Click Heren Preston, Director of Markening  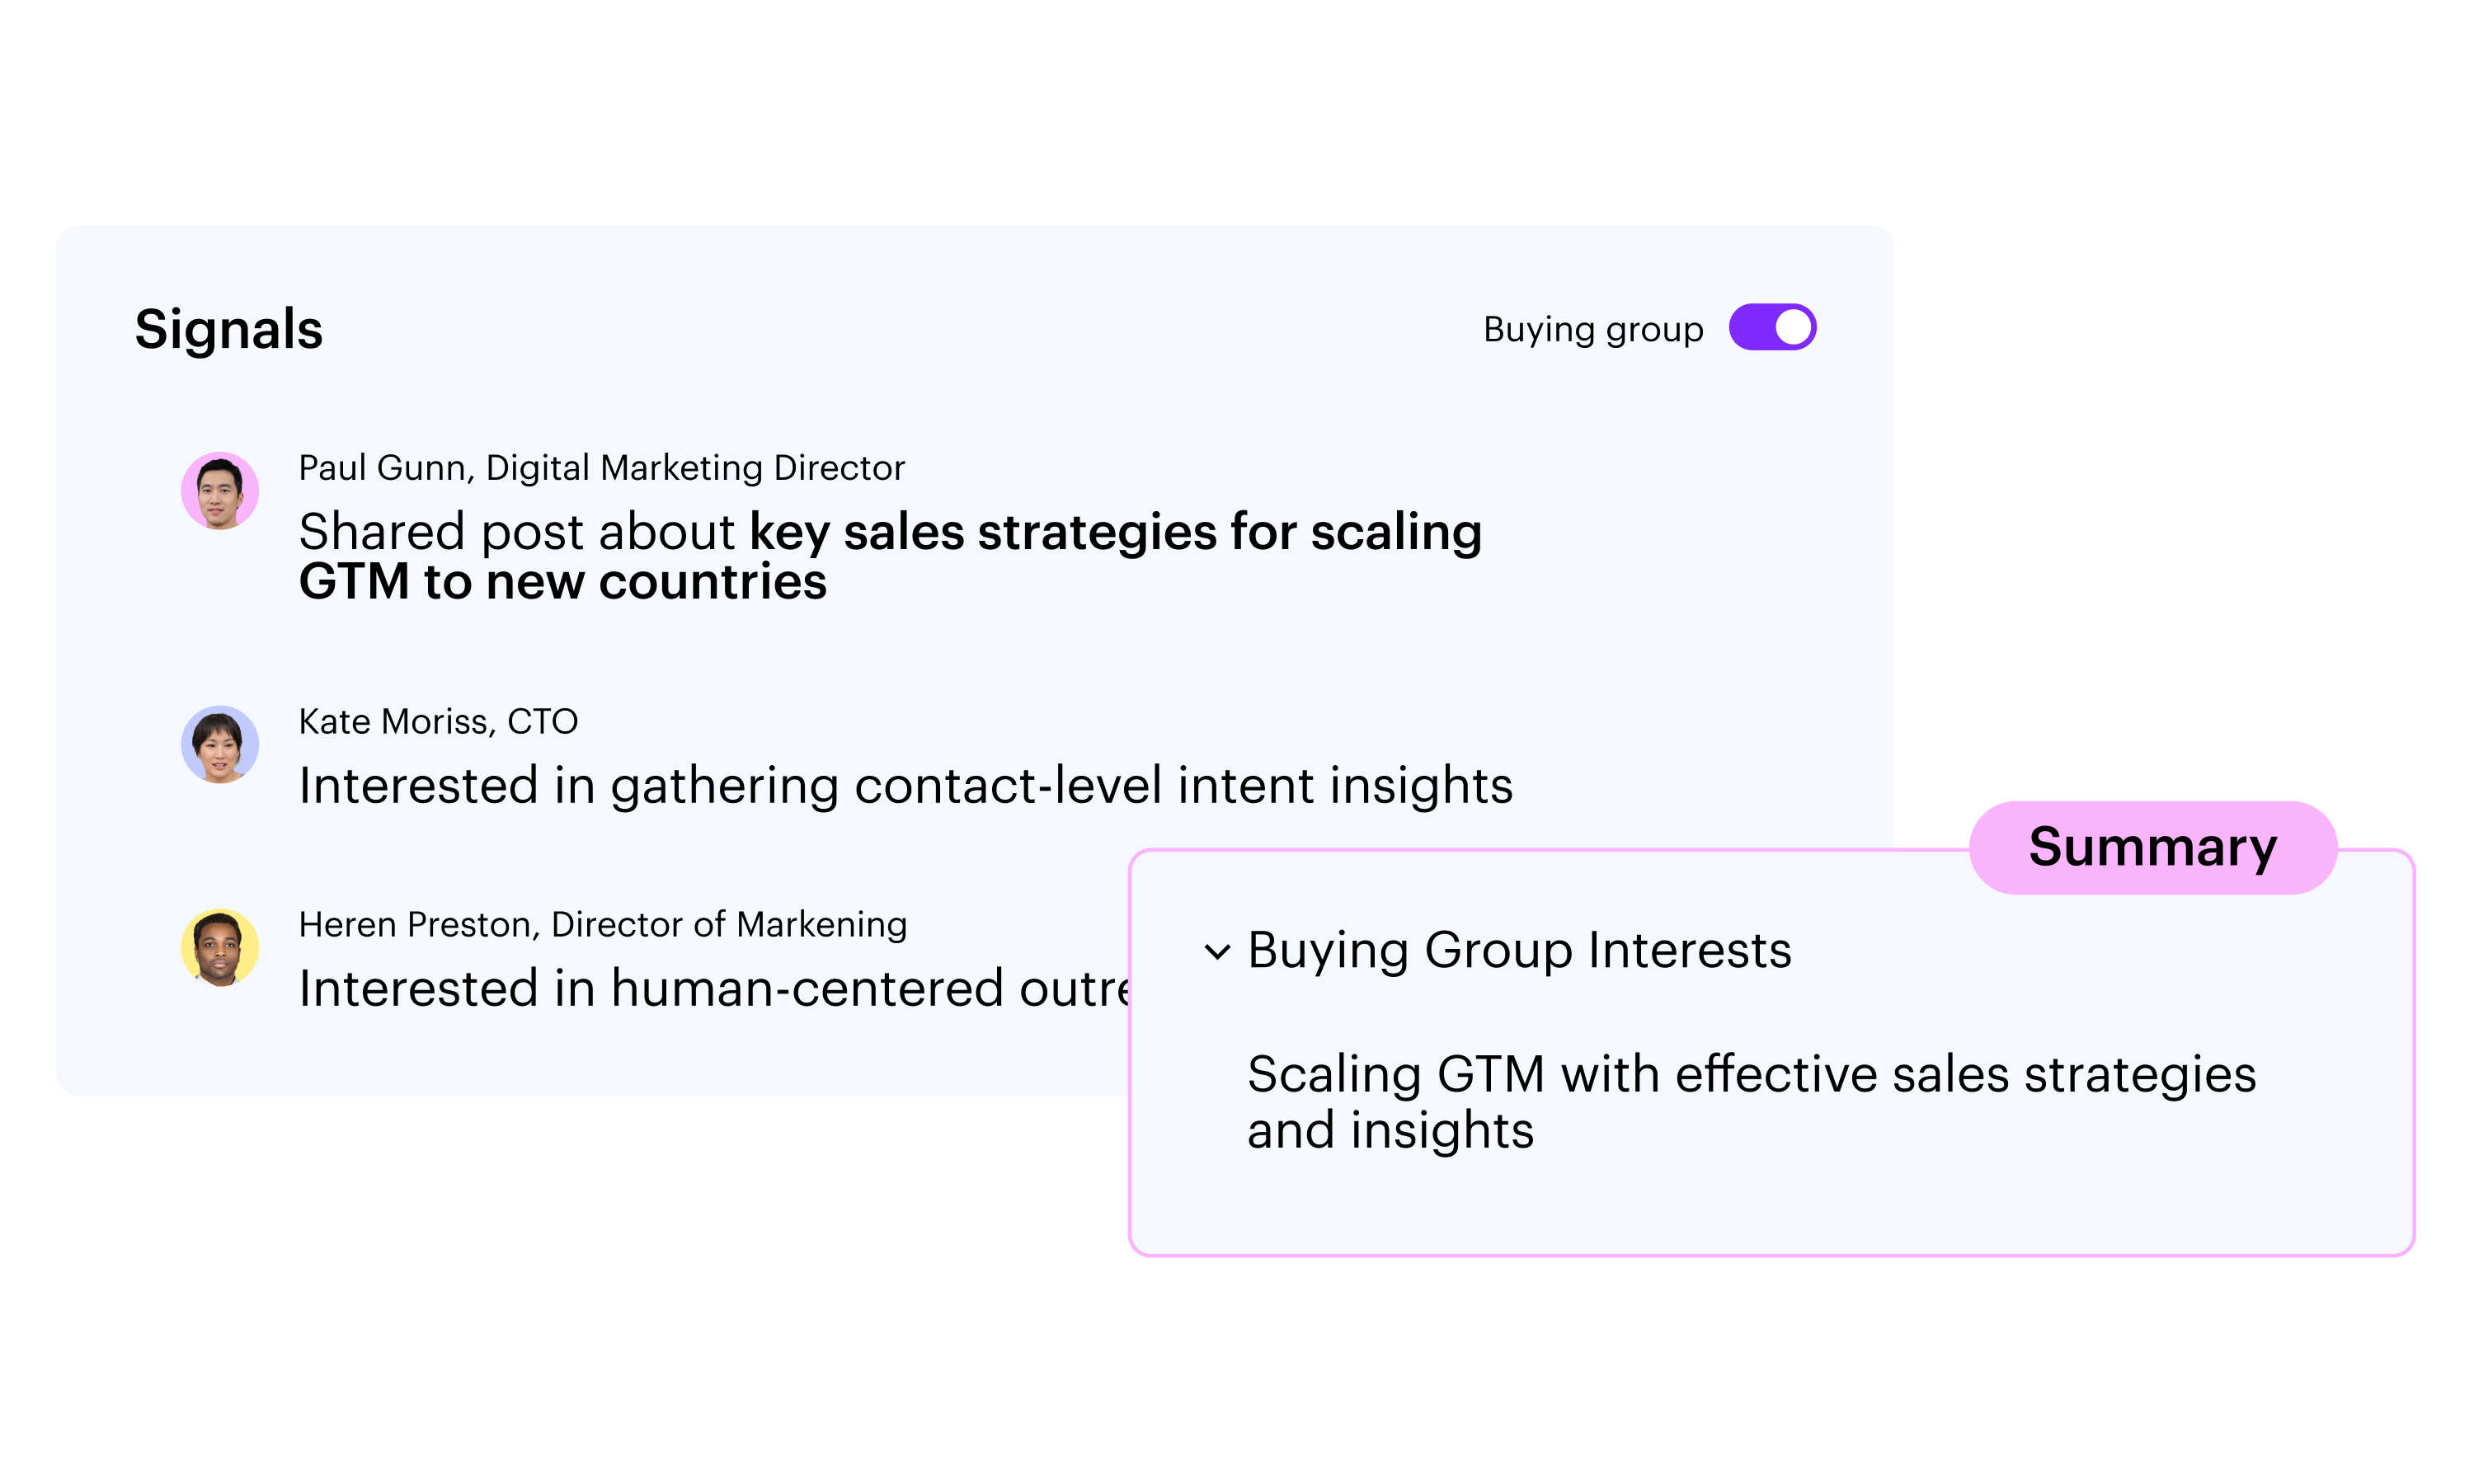pos(602,925)
